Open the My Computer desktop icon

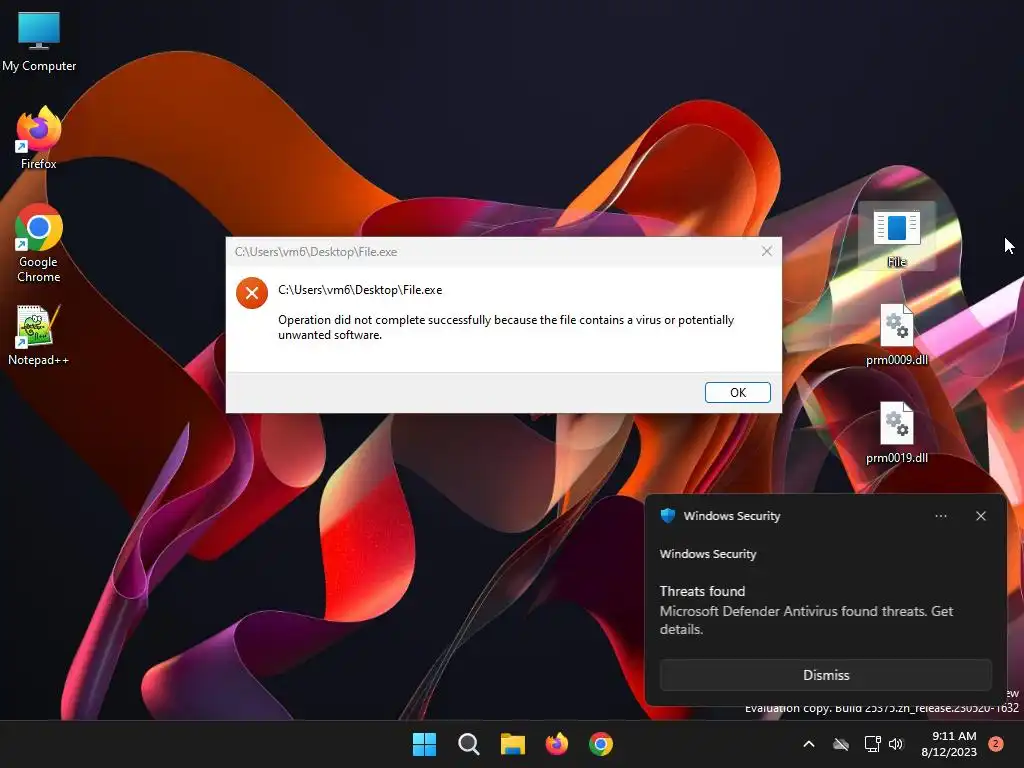tap(39, 41)
